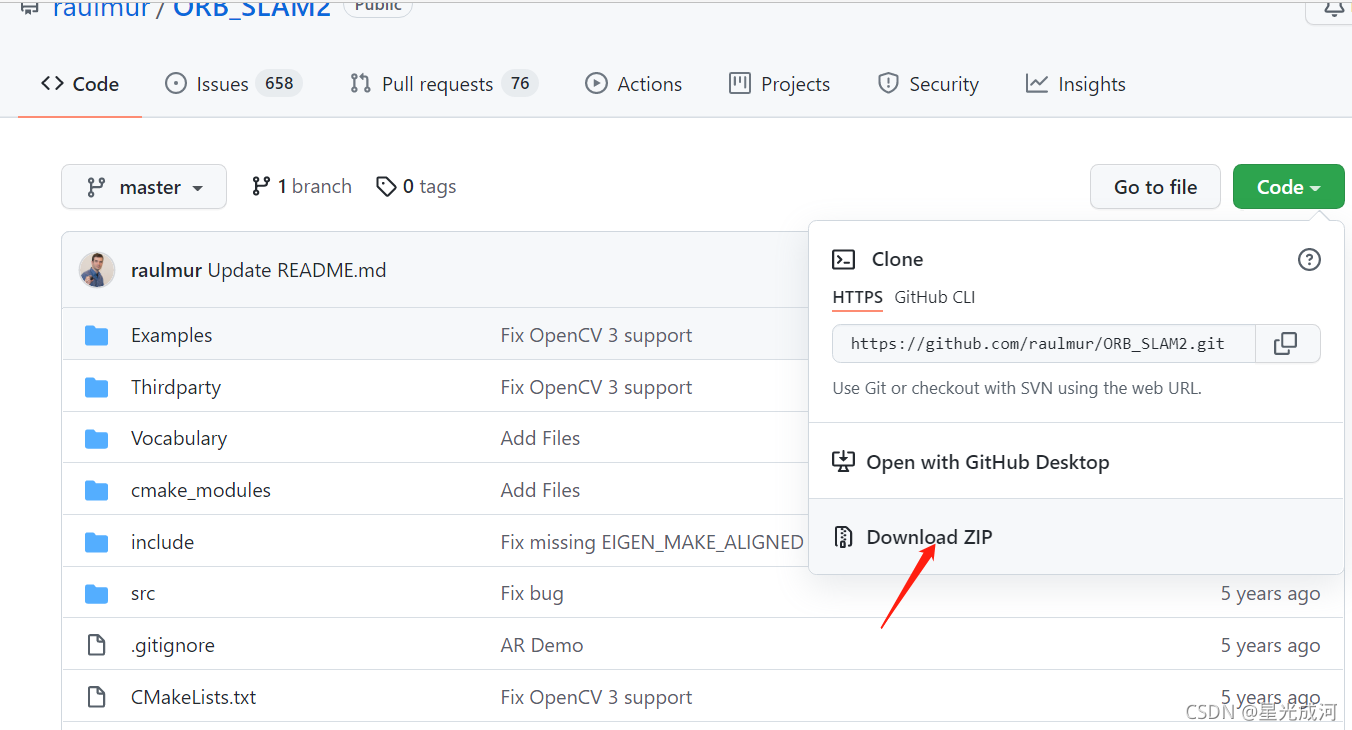Click the Security shield icon
The height and width of the screenshot is (730, 1352).
click(888, 84)
